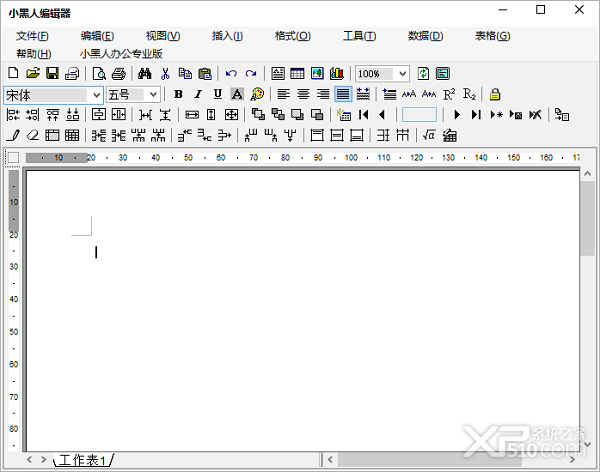Open the 工具(T) menu
The height and width of the screenshot is (472, 600).
click(359, 36)
